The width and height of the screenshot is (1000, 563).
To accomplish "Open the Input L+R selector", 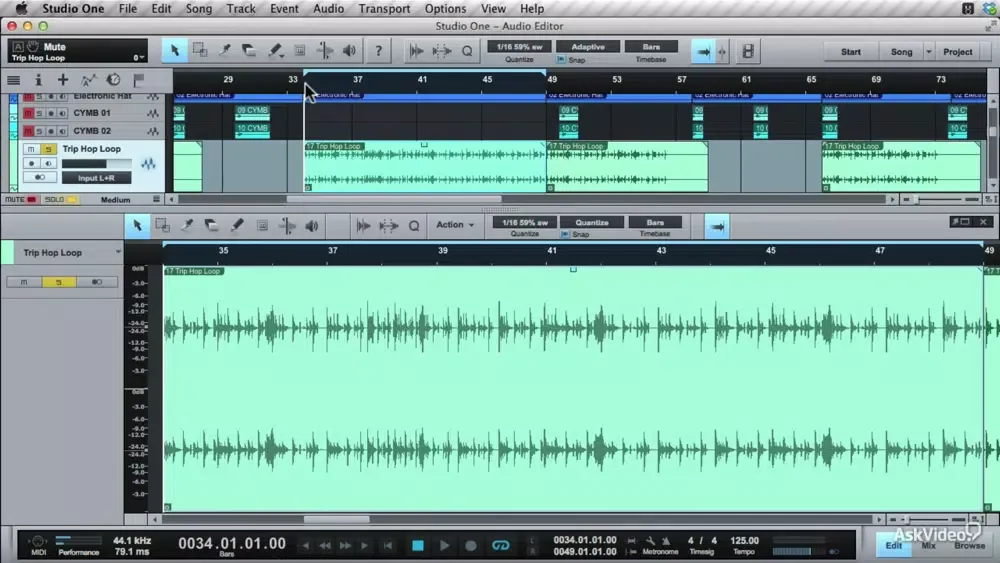I will (96, 178).
